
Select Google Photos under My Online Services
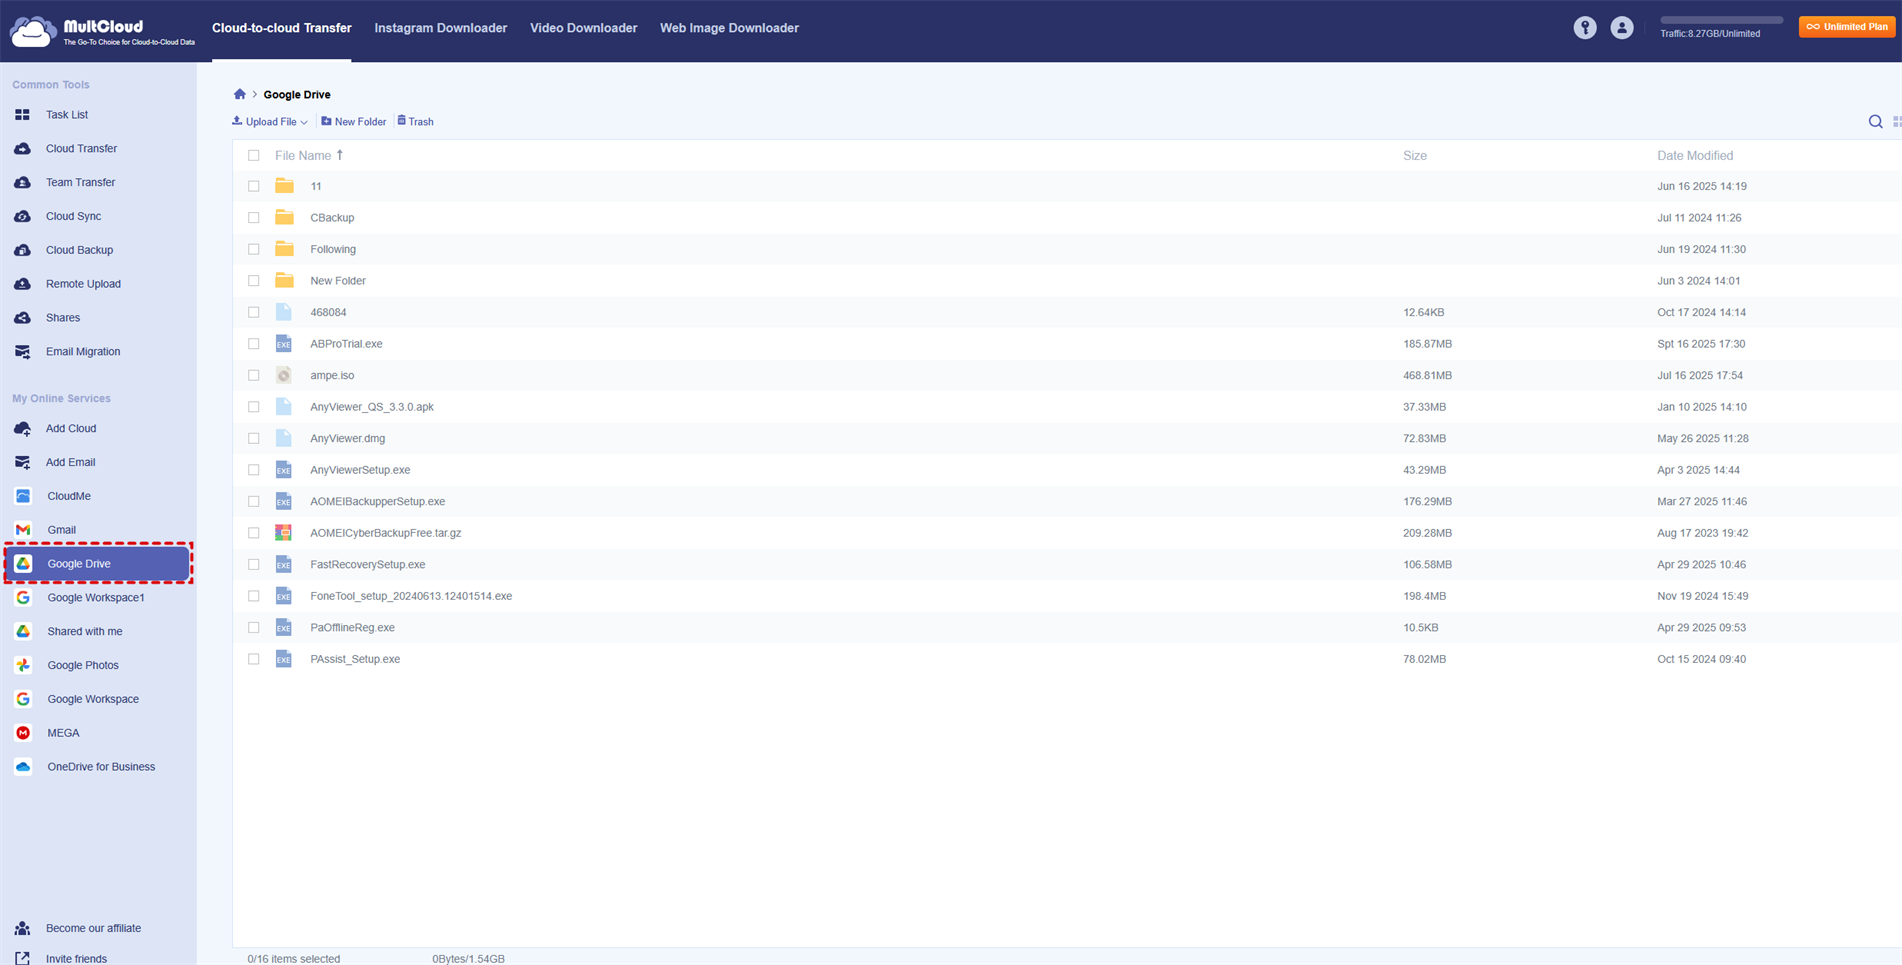(x=83, y=665)
